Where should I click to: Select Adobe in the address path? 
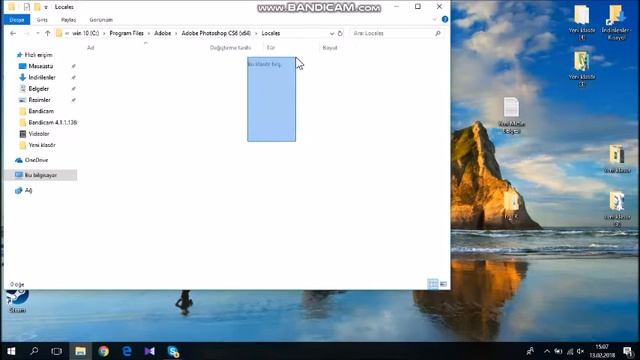point(162,33)
